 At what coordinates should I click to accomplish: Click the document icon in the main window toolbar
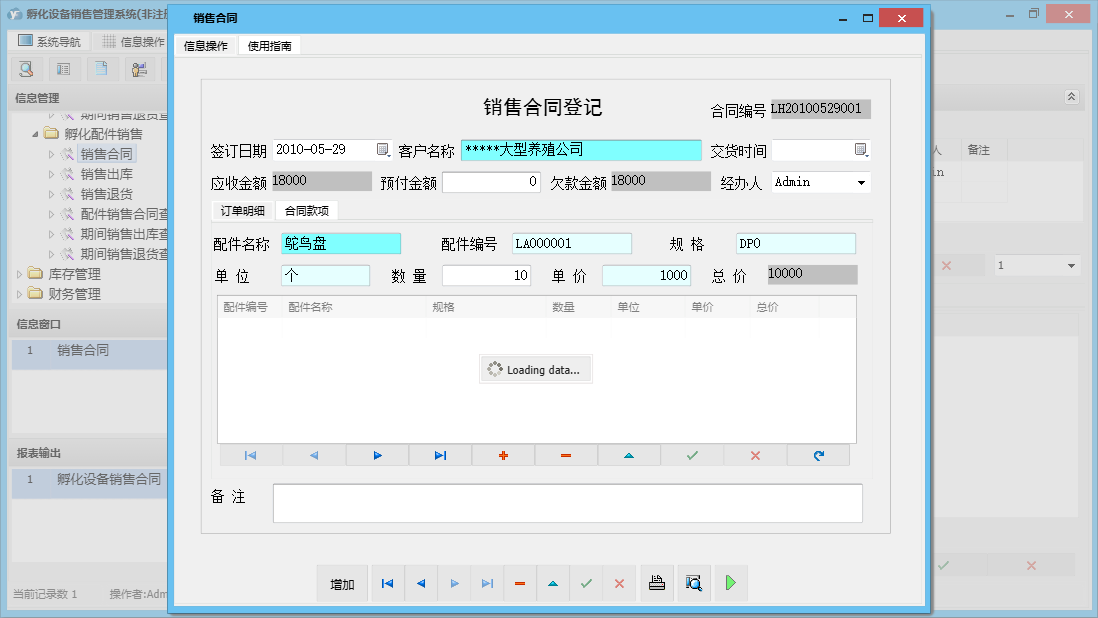point(99,70)
